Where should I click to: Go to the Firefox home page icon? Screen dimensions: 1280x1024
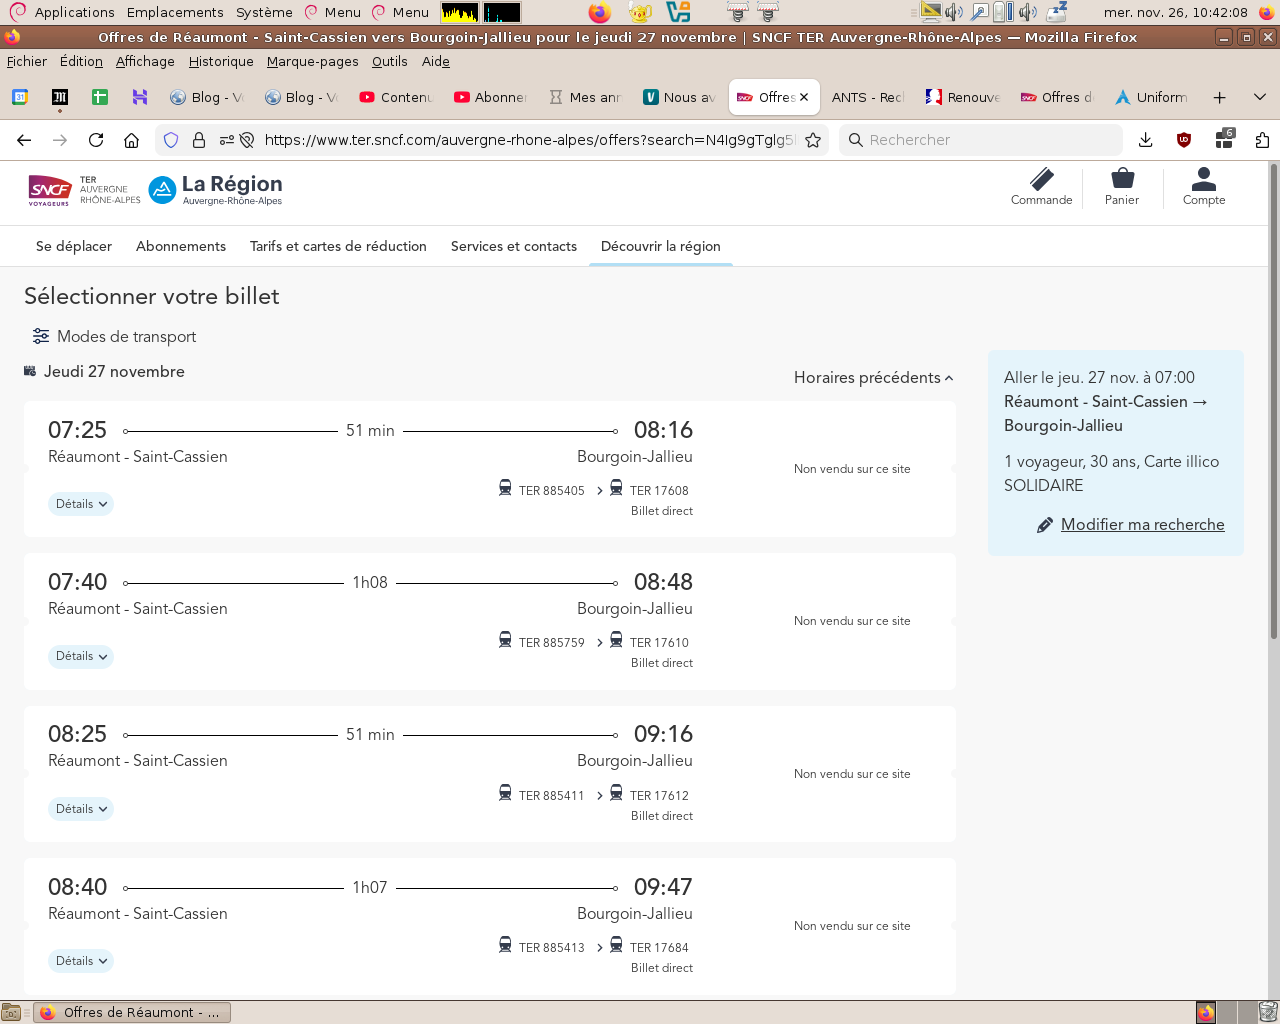131,140
